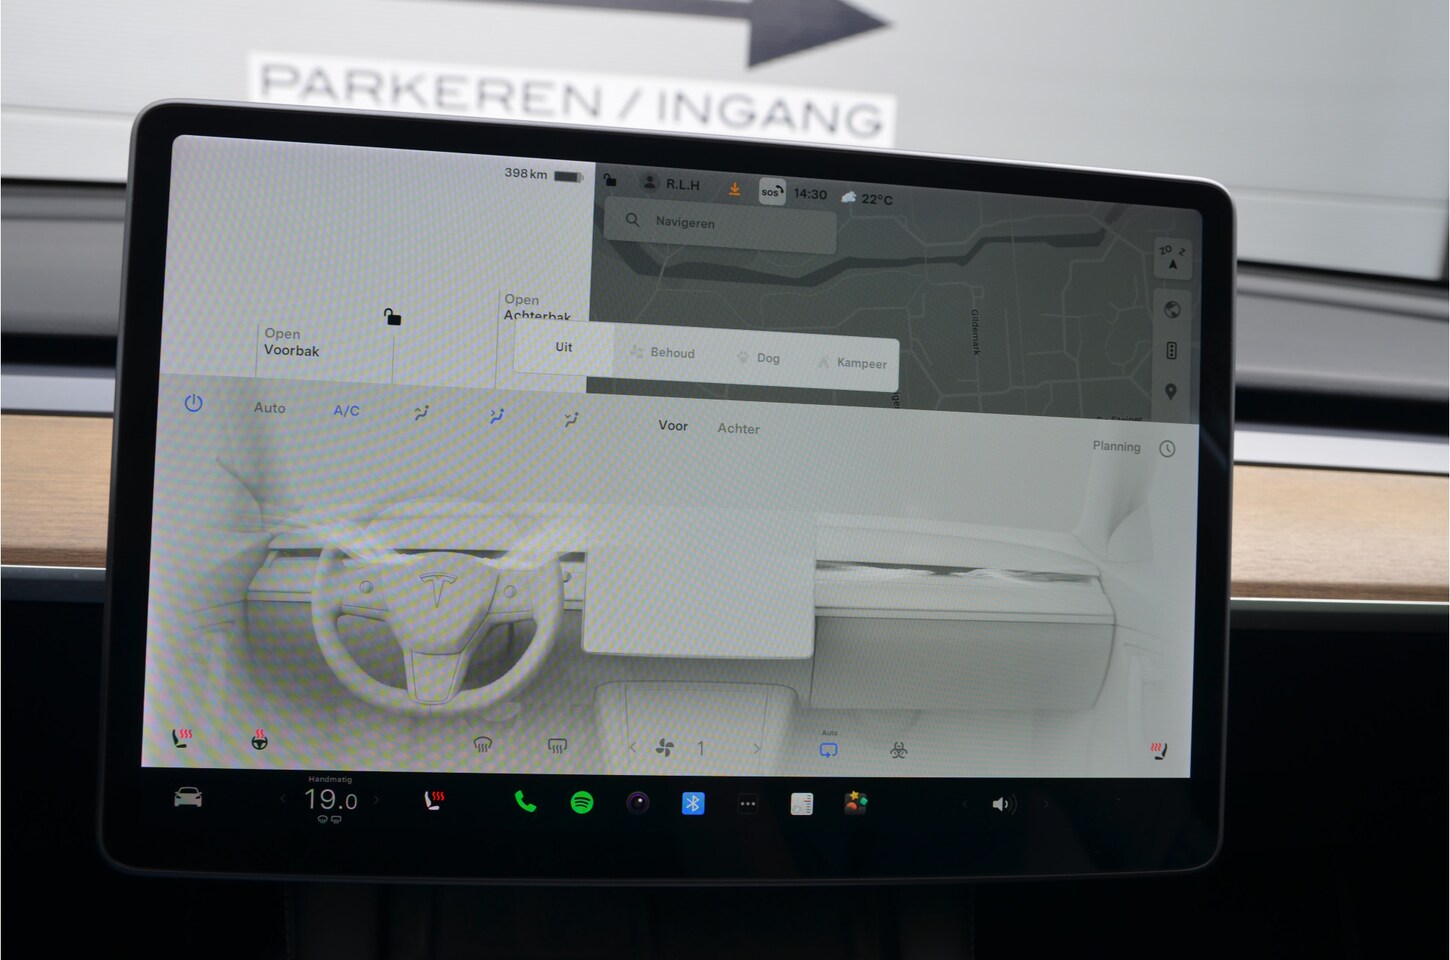
Task: Tap the status bar lock icon
Action: point(610,181)
